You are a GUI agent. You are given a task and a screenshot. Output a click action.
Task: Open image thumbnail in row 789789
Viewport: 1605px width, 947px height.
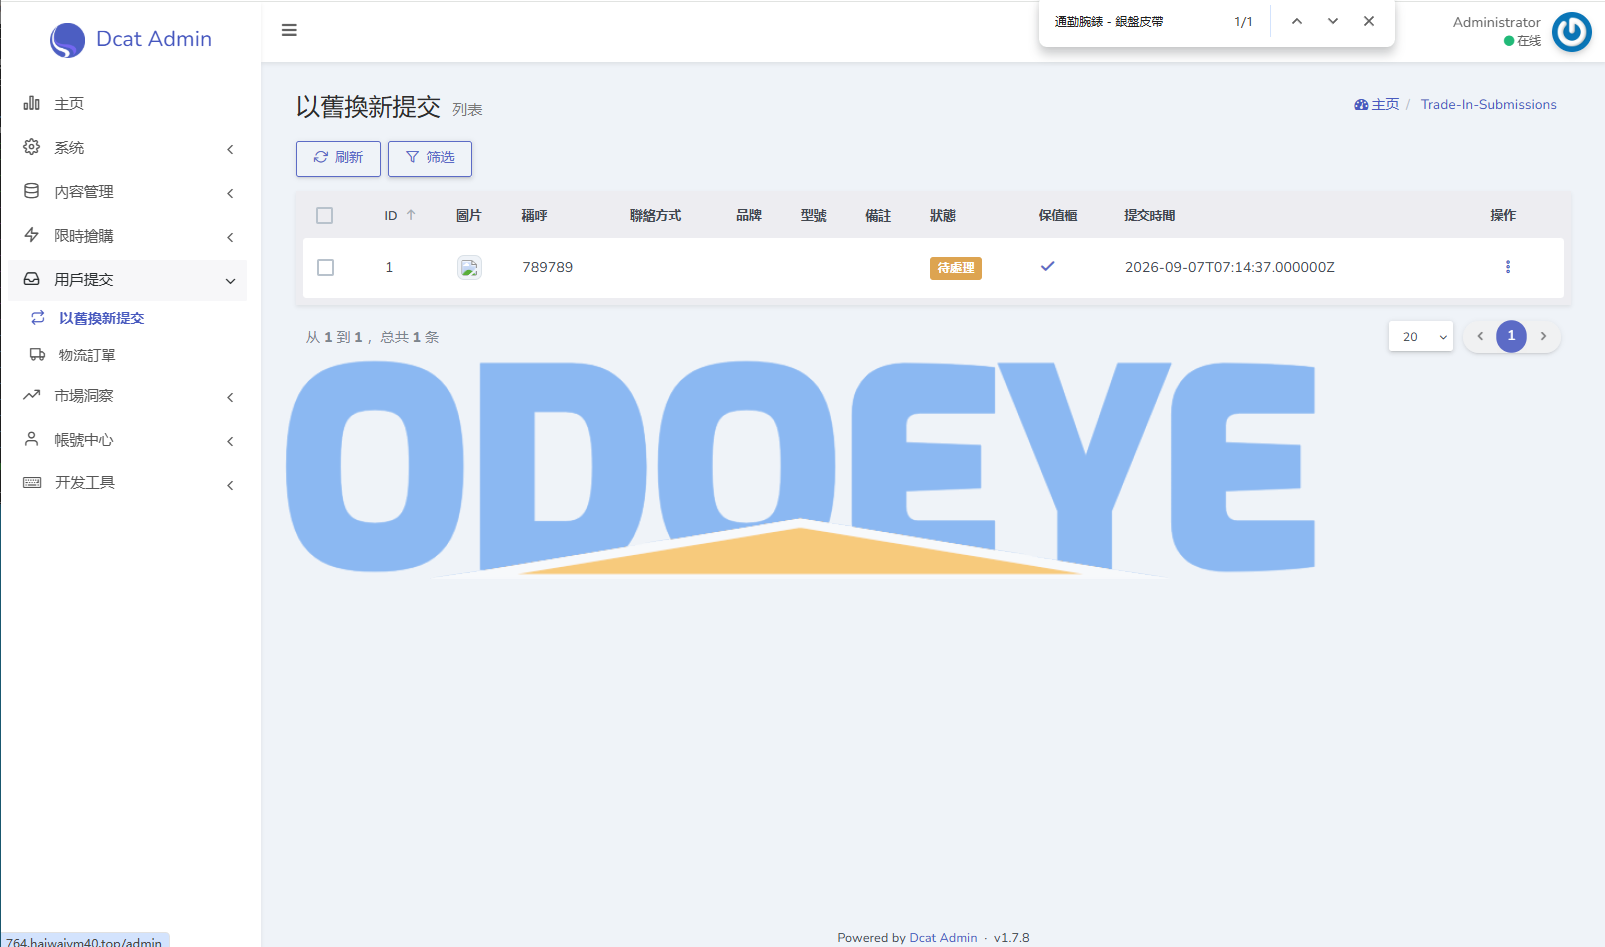pos(469,268)
